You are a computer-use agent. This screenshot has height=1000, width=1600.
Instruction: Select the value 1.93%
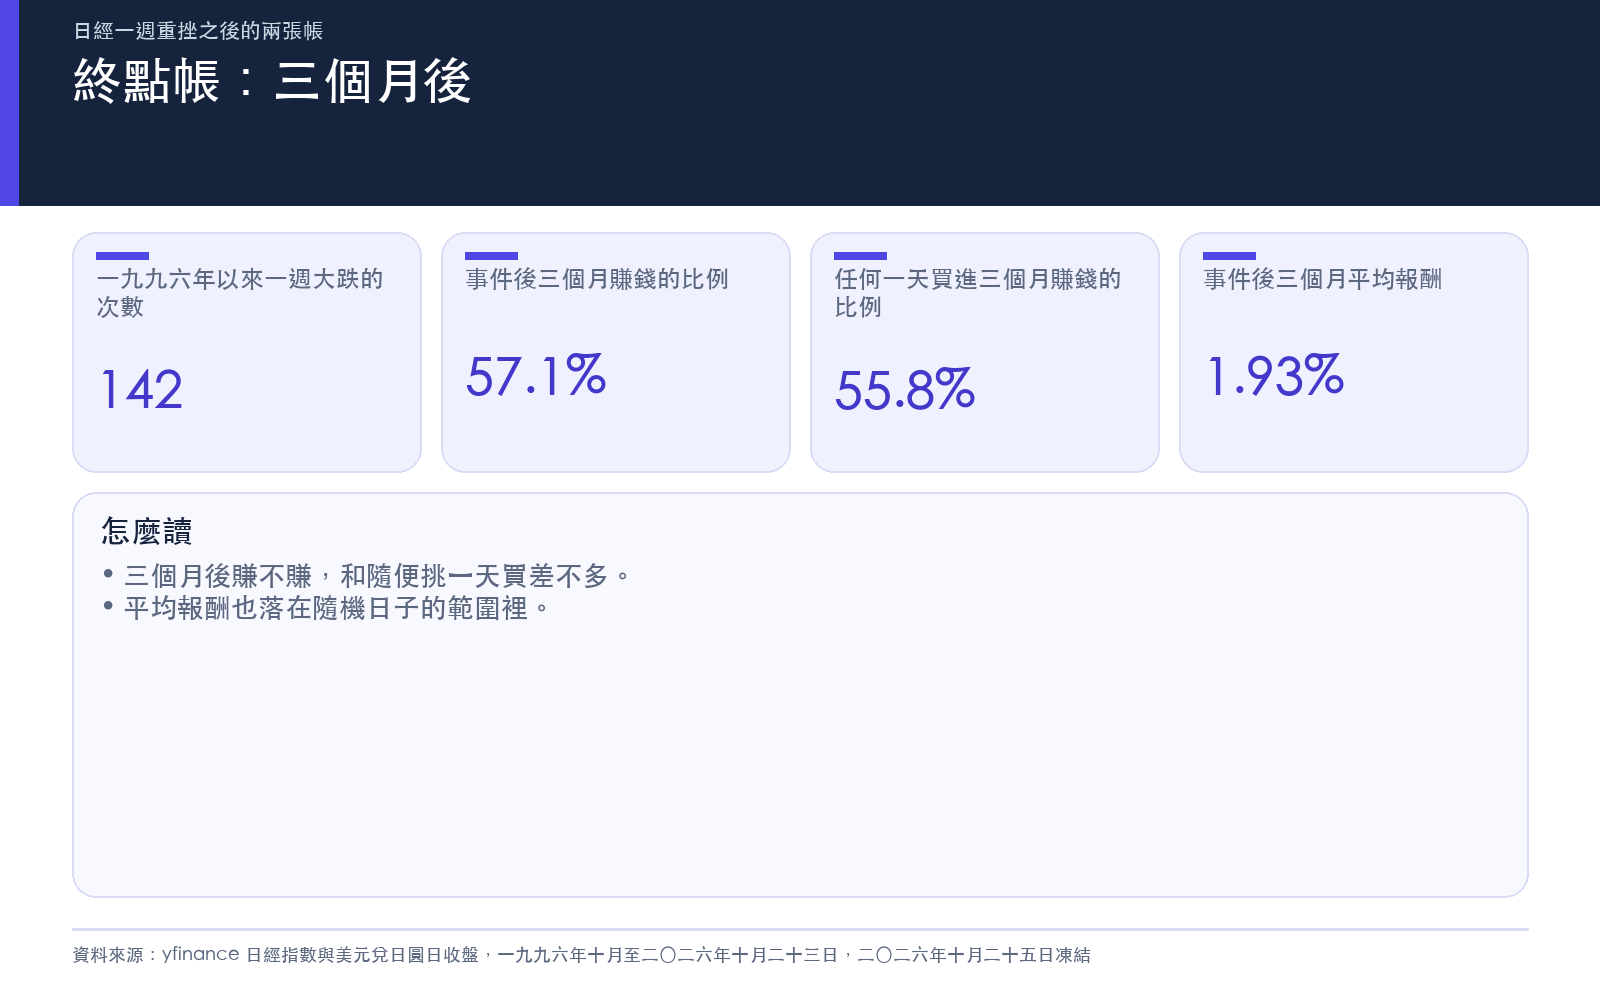(1275, 376)
